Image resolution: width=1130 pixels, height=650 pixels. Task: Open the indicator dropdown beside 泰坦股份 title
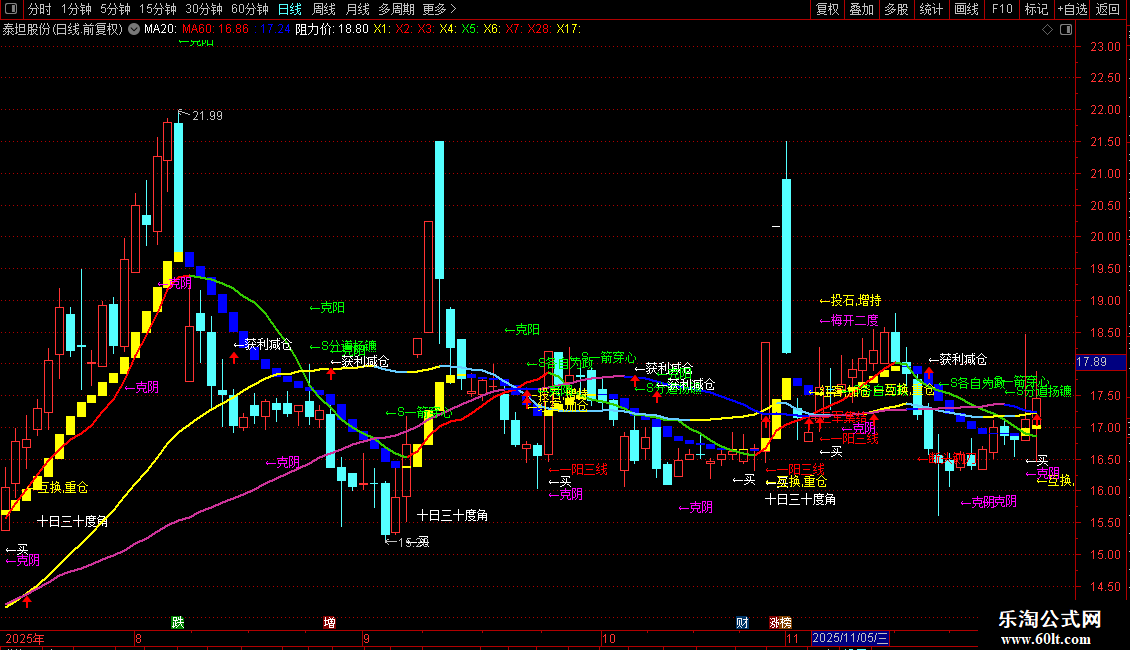tap(134, 29)
